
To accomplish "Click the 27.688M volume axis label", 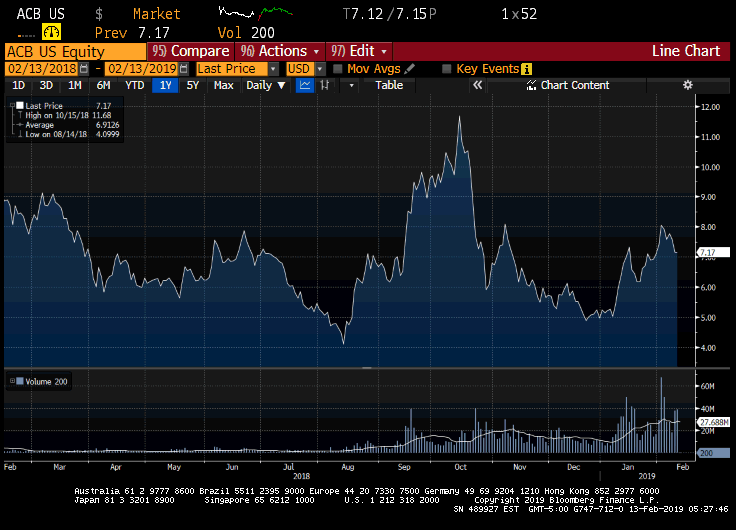I will (714, 422).
